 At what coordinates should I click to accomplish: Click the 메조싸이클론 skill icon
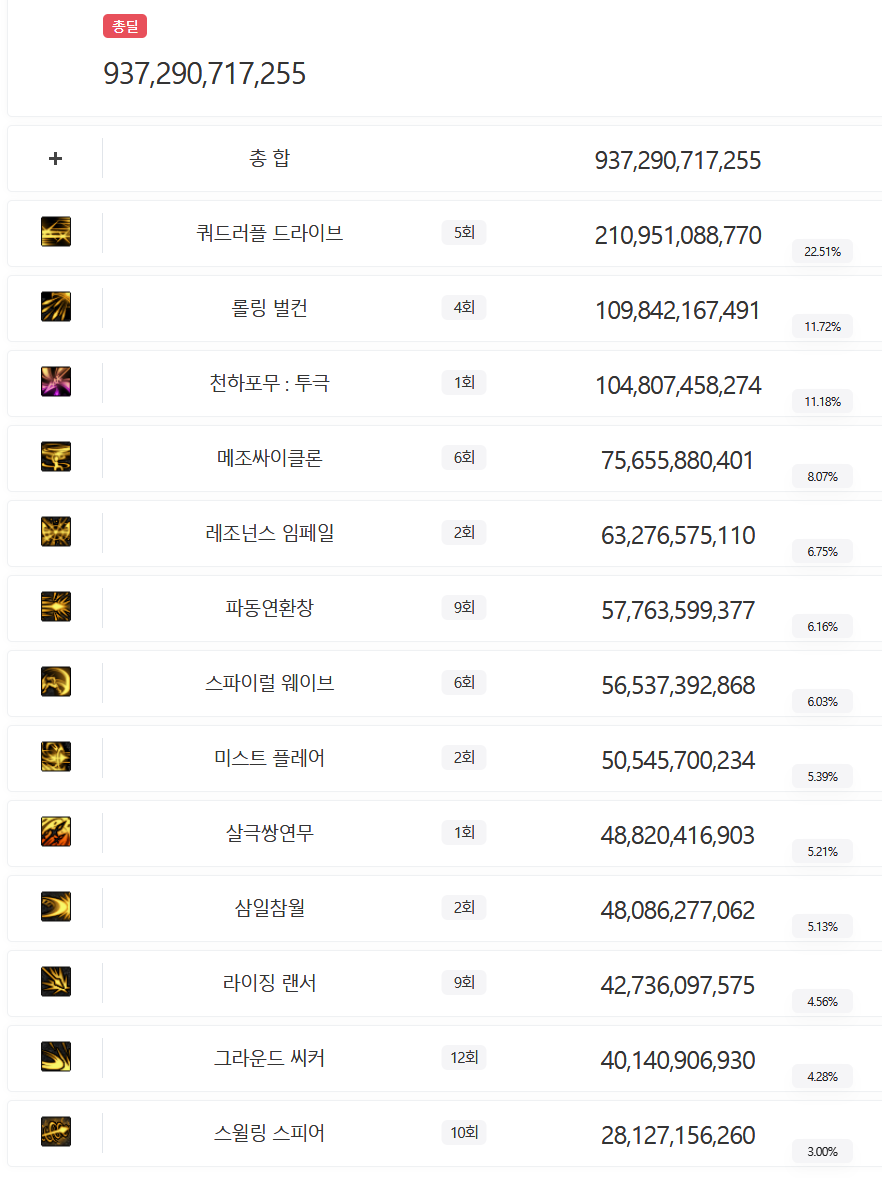(56, 457)
